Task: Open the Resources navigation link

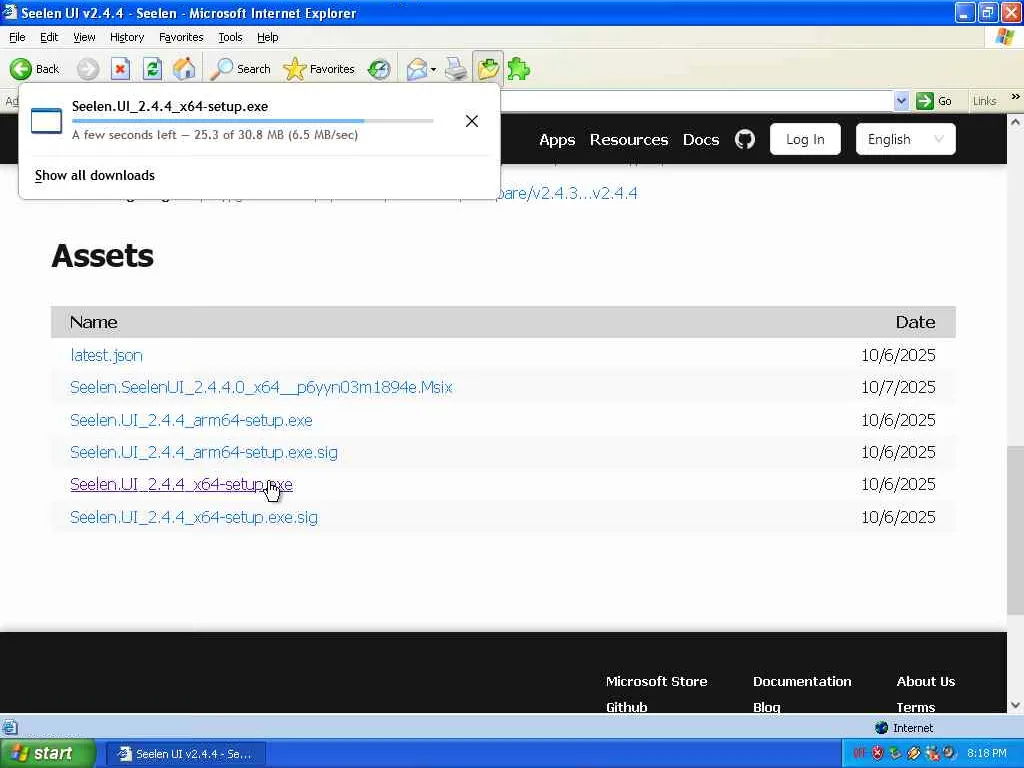Action: pos(629,140)
